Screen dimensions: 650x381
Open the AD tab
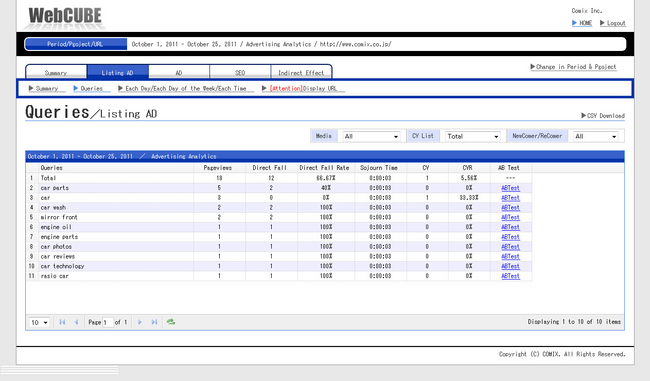tap(179, 72)
